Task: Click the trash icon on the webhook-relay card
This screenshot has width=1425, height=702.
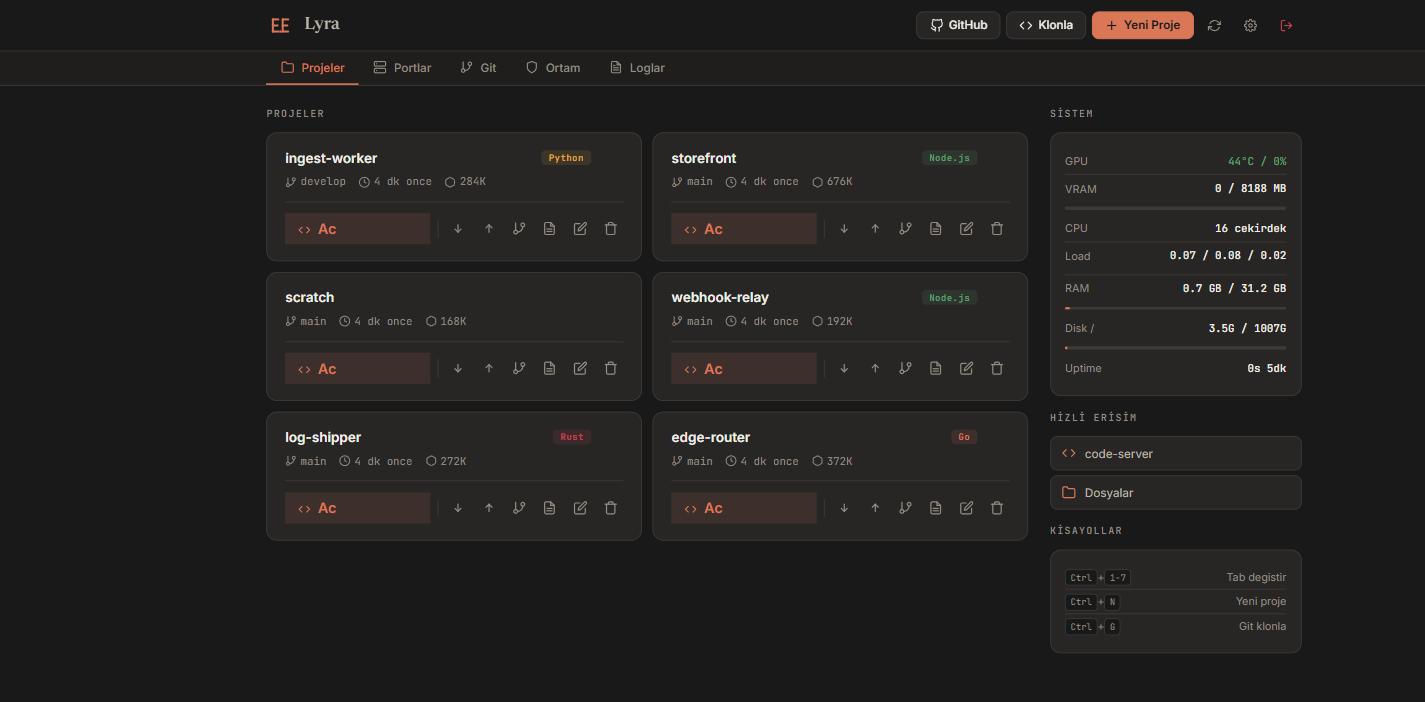Action: [997, 368]
